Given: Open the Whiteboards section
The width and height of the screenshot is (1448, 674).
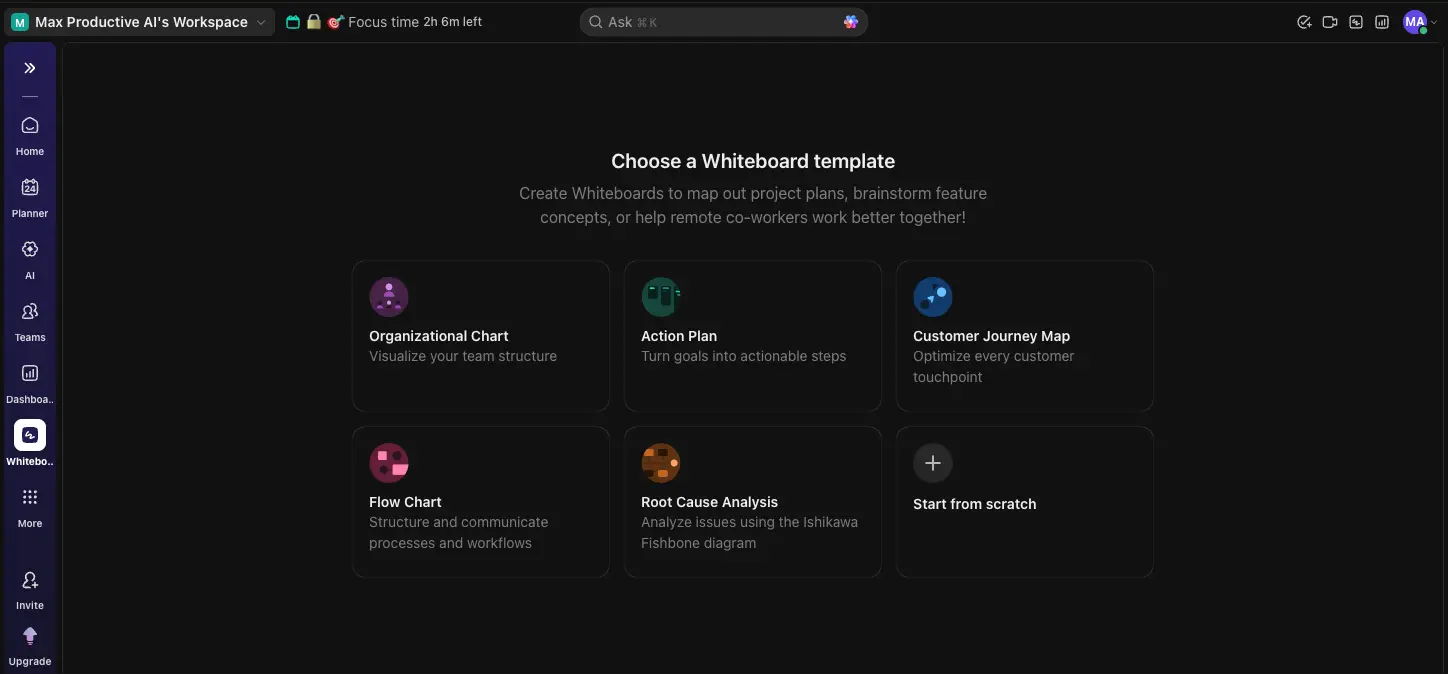Looking at the screenshot, I should [29, 441].
